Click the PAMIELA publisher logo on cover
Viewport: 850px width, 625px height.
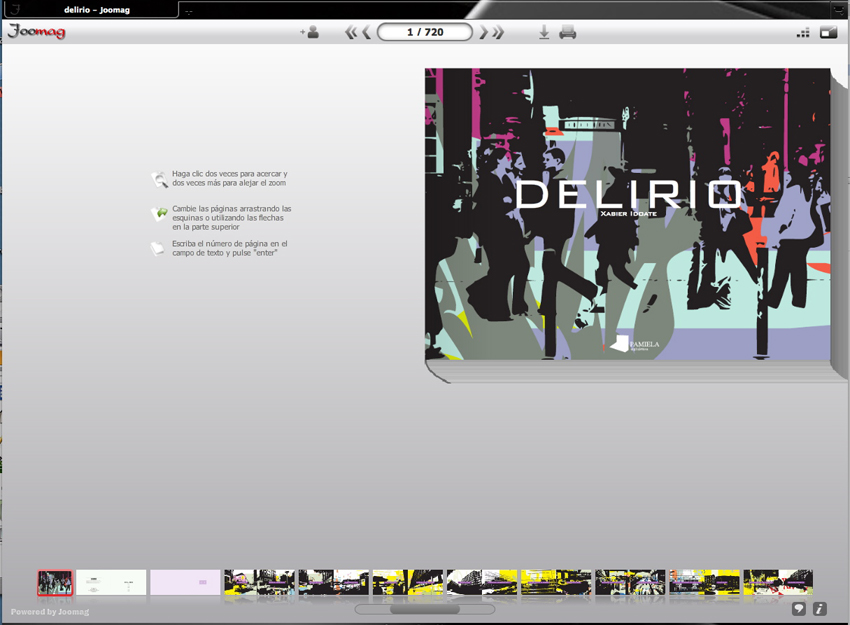634,344
